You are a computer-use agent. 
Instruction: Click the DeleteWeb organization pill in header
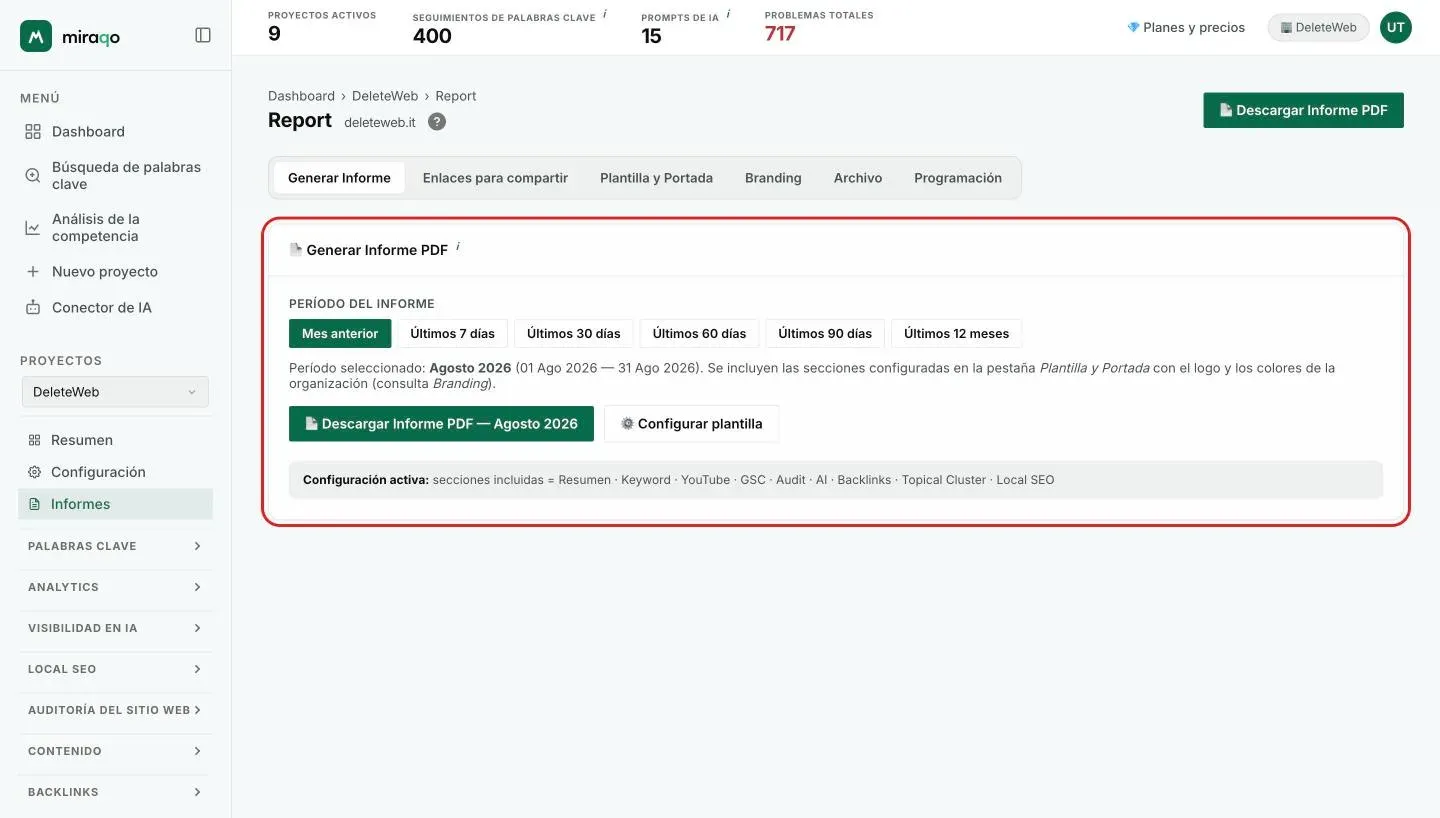[x=1318, y=28]
